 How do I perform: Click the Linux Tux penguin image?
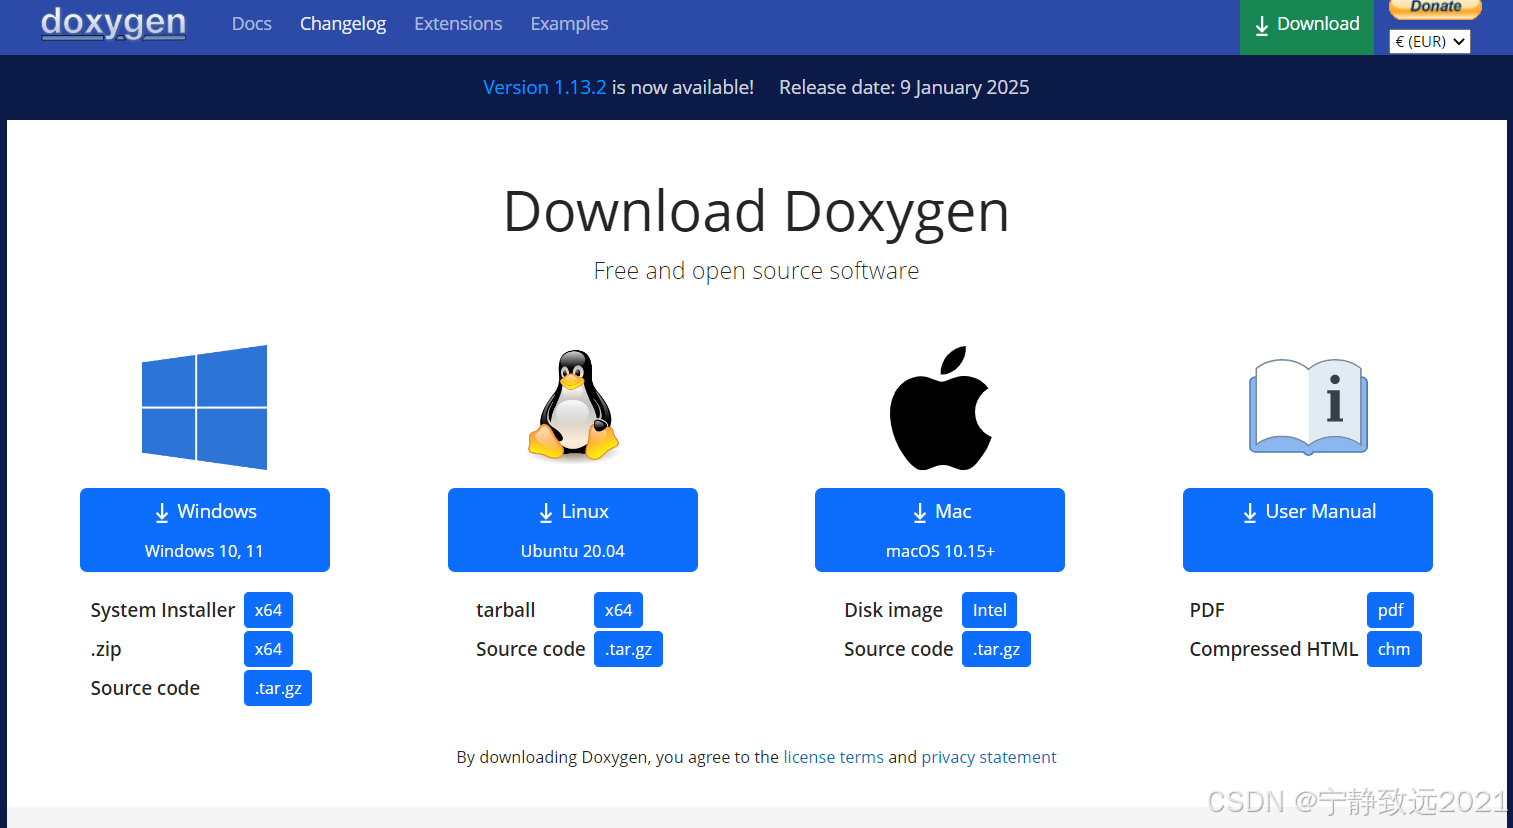(573, 406)
